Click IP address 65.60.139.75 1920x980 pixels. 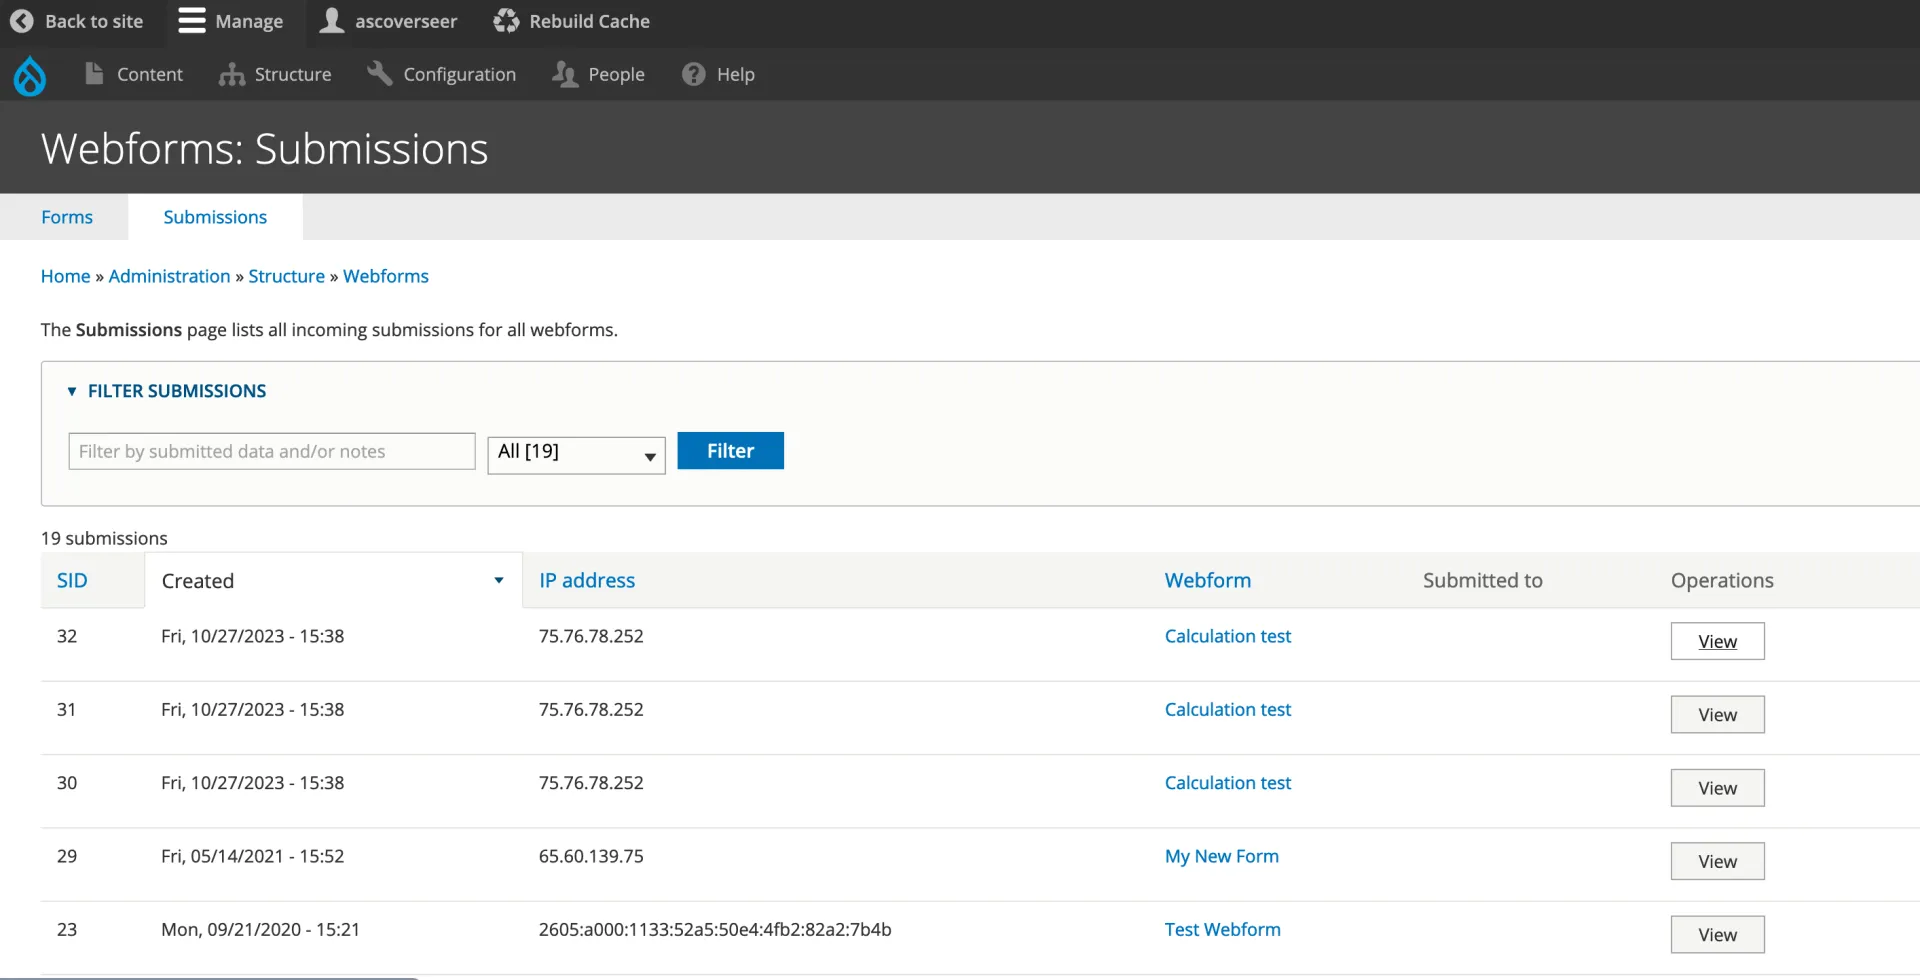coord(591,856)
